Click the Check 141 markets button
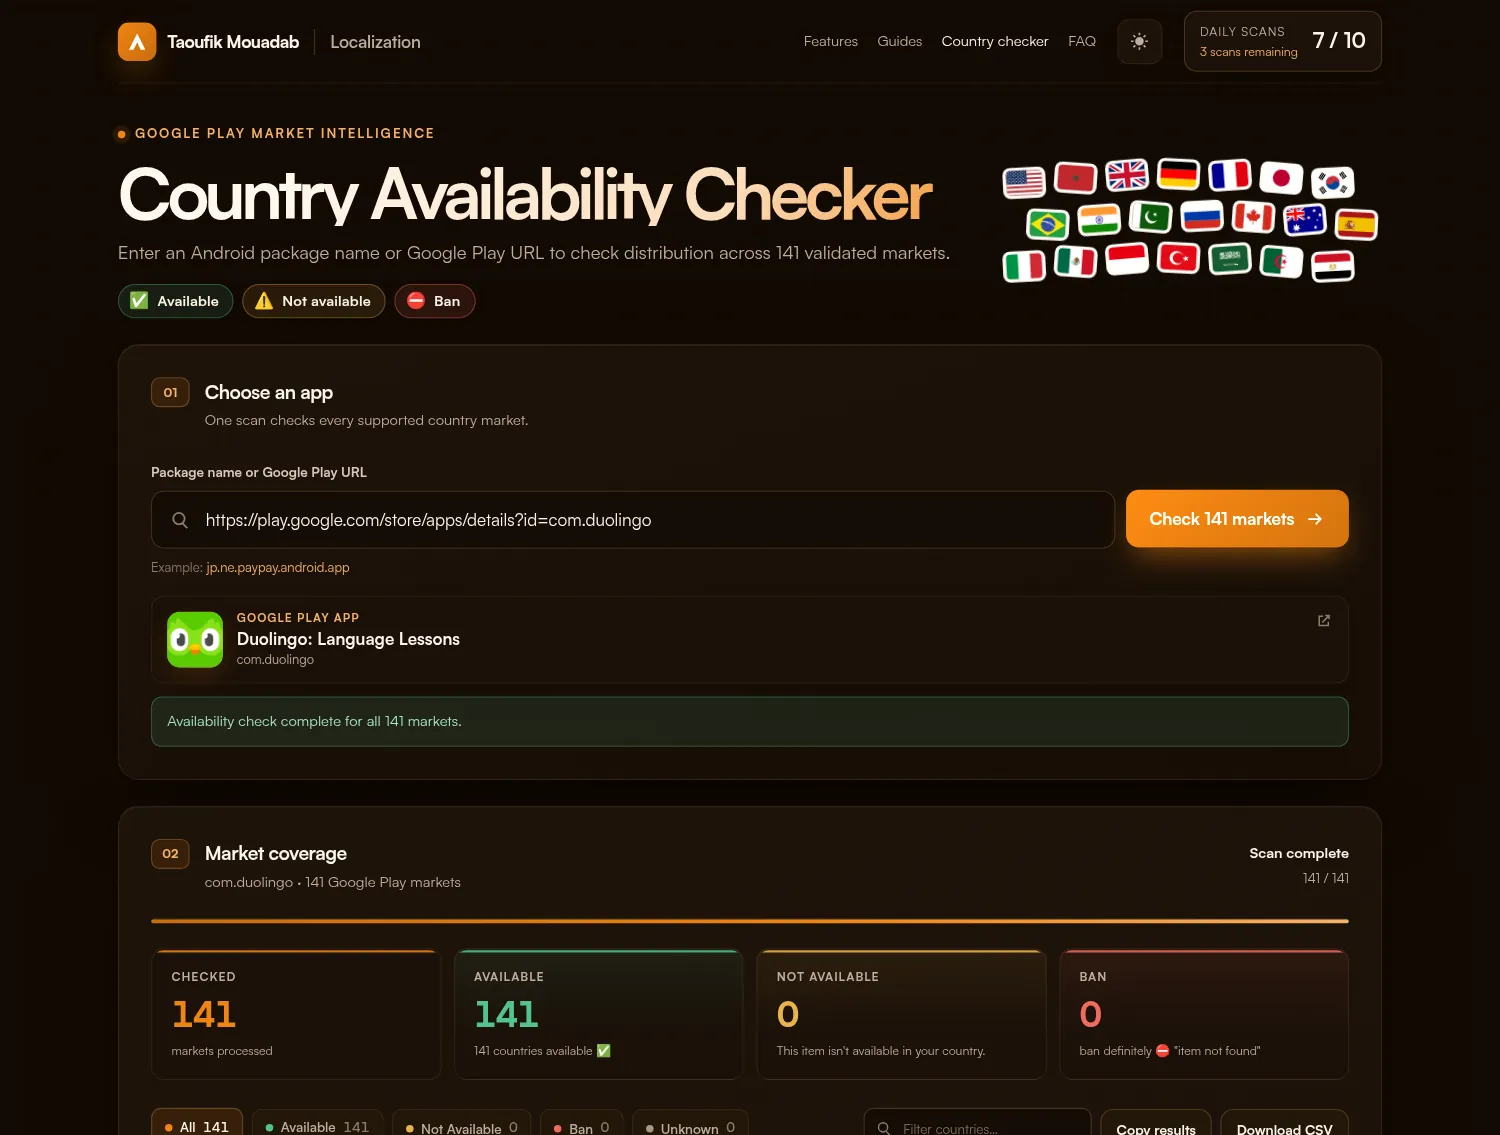Image resolution: width=1500 pixels, height=1135 pixels. tap(1237, 519)
